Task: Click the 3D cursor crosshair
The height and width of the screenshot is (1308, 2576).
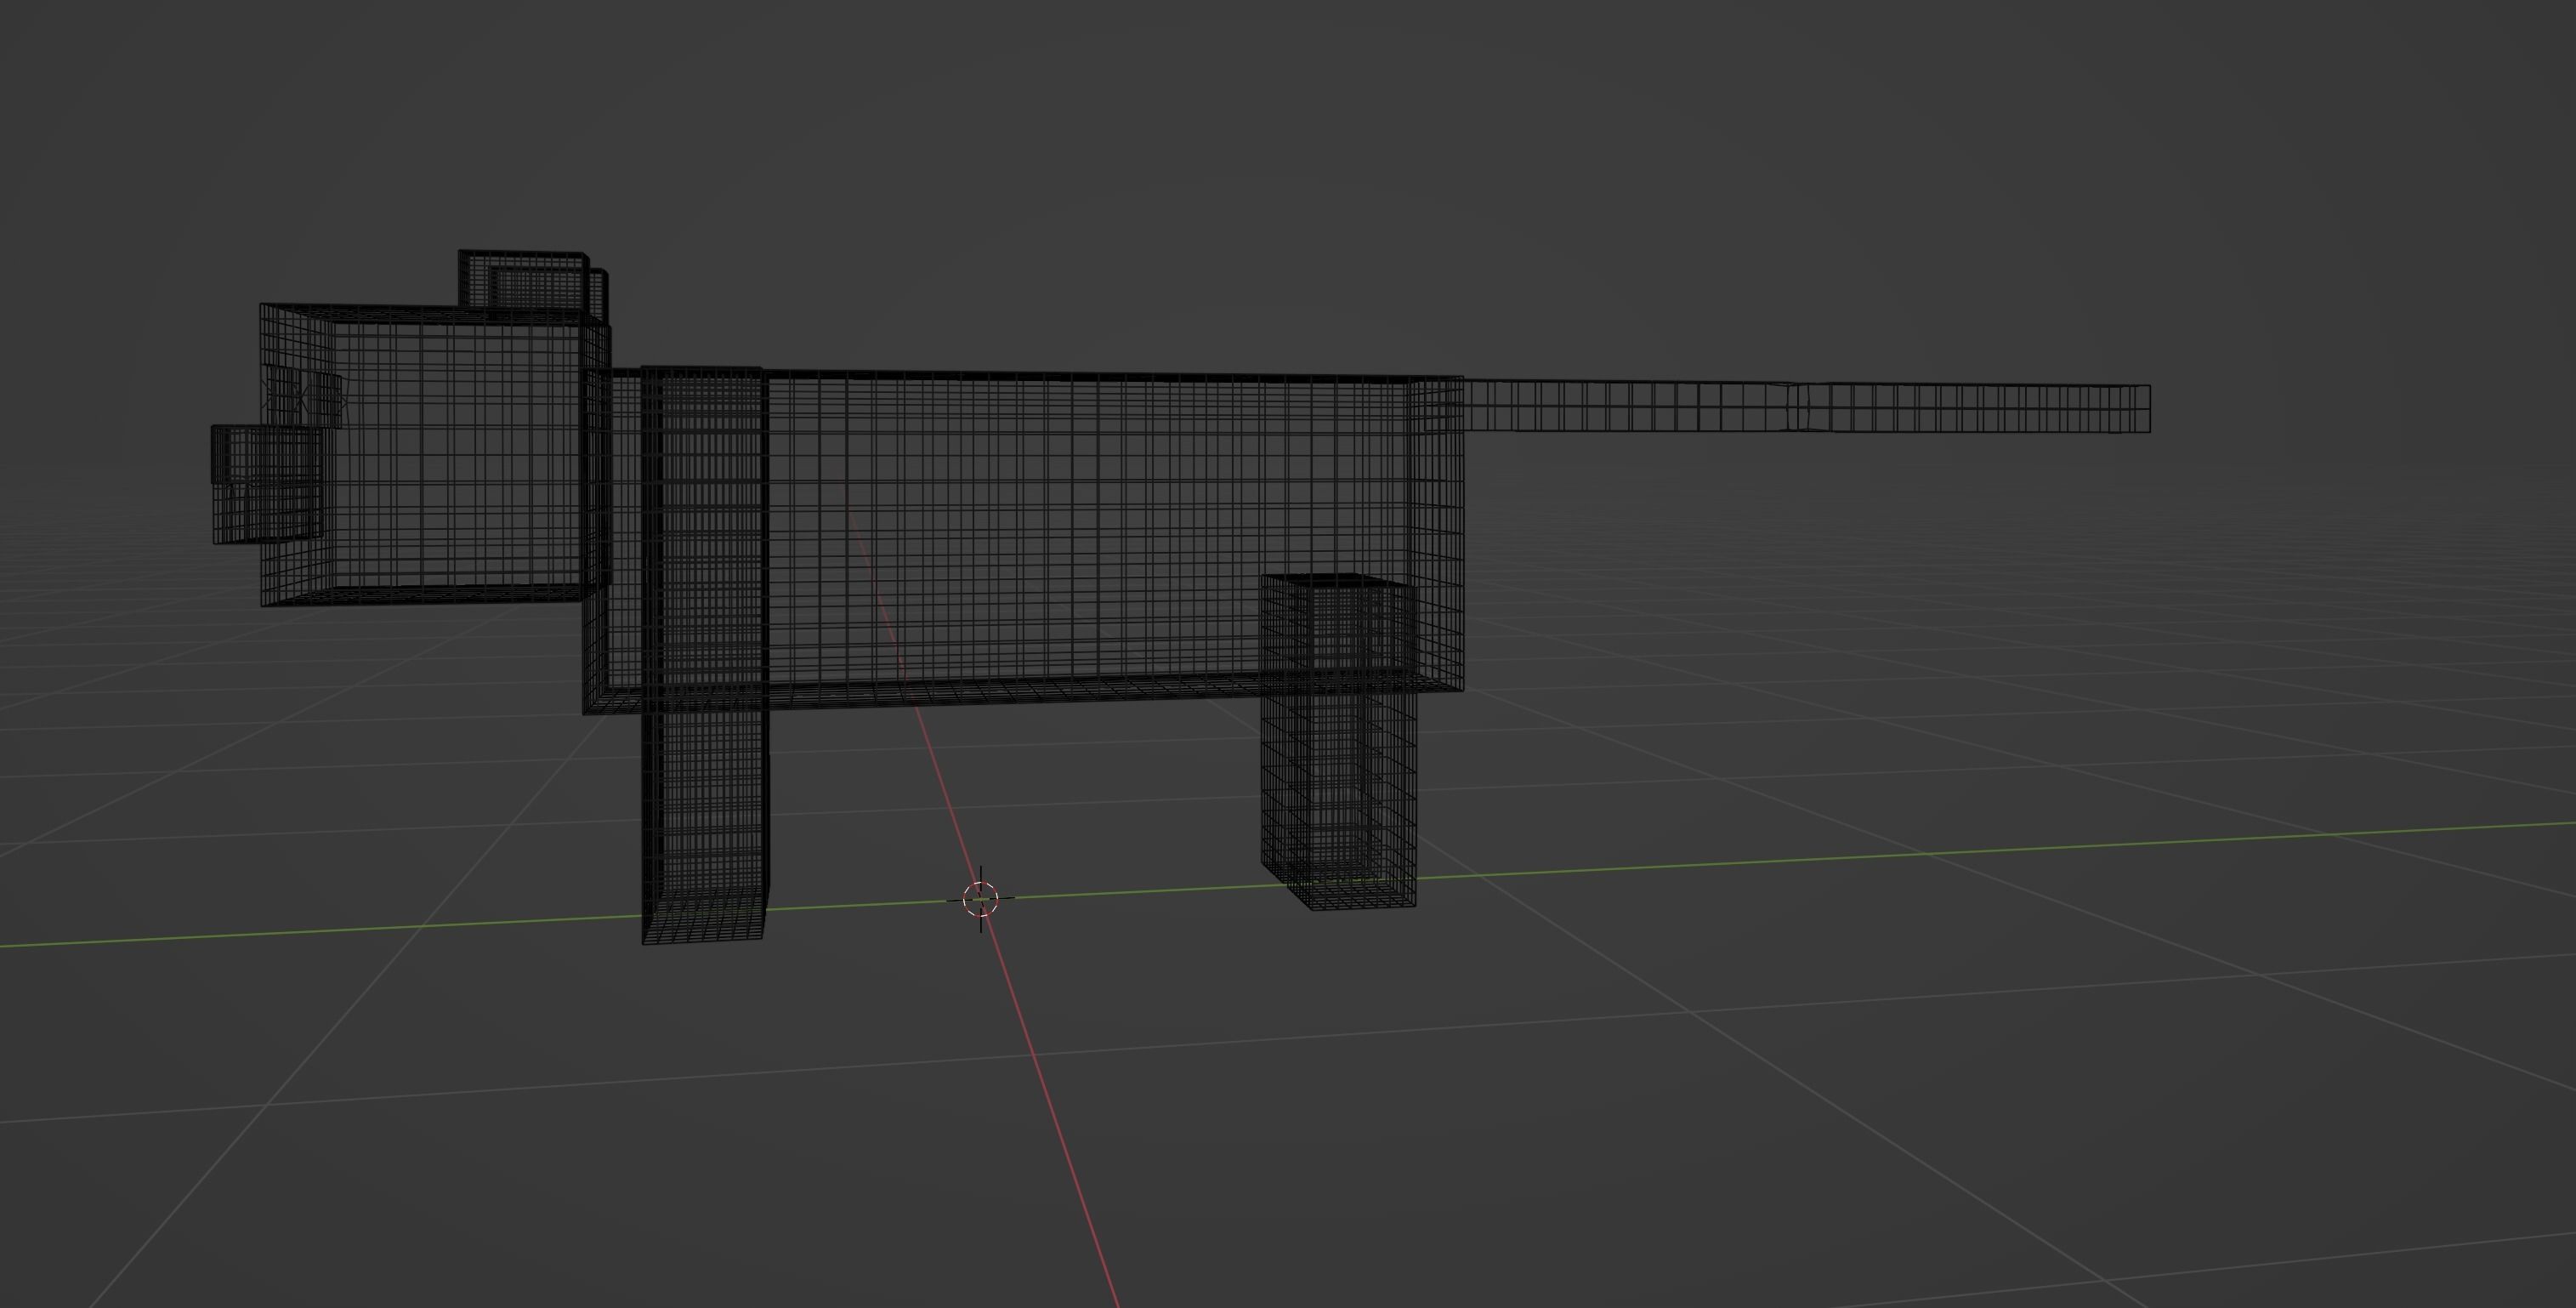Action: (x=980, y=899)
